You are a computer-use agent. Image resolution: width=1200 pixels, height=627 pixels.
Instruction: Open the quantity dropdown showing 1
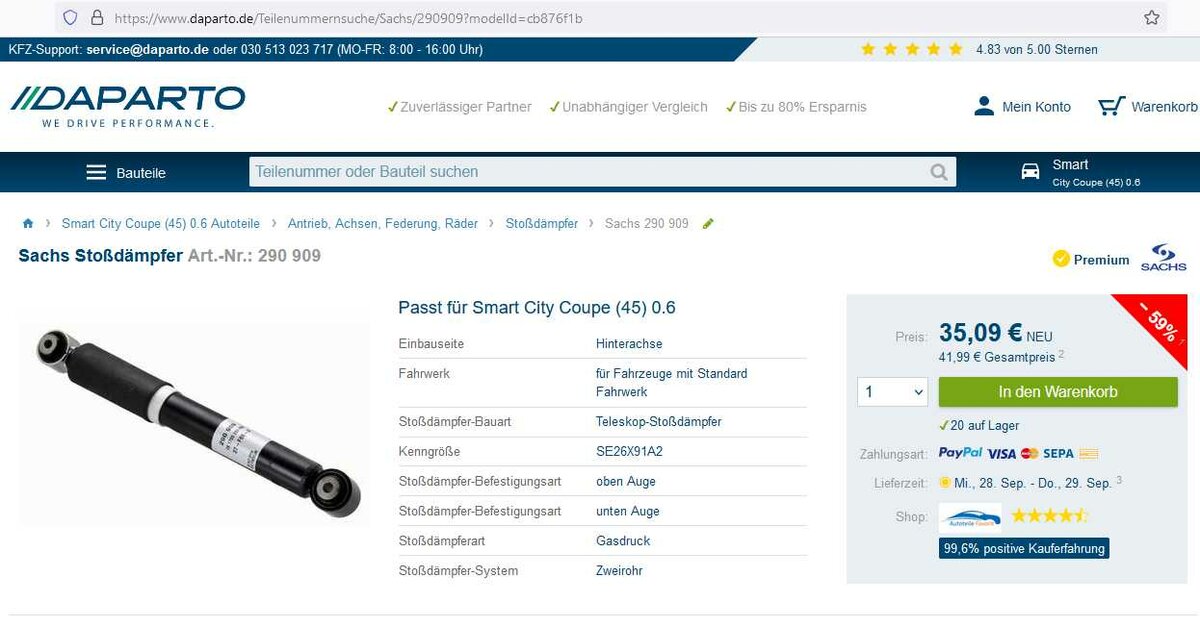coord(892,392)
